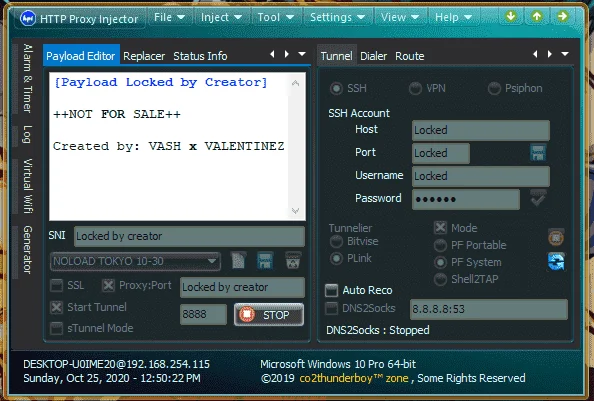Click the 8.8.8.8:53 DNS field

pyautogui.click(x=488, y=309)
